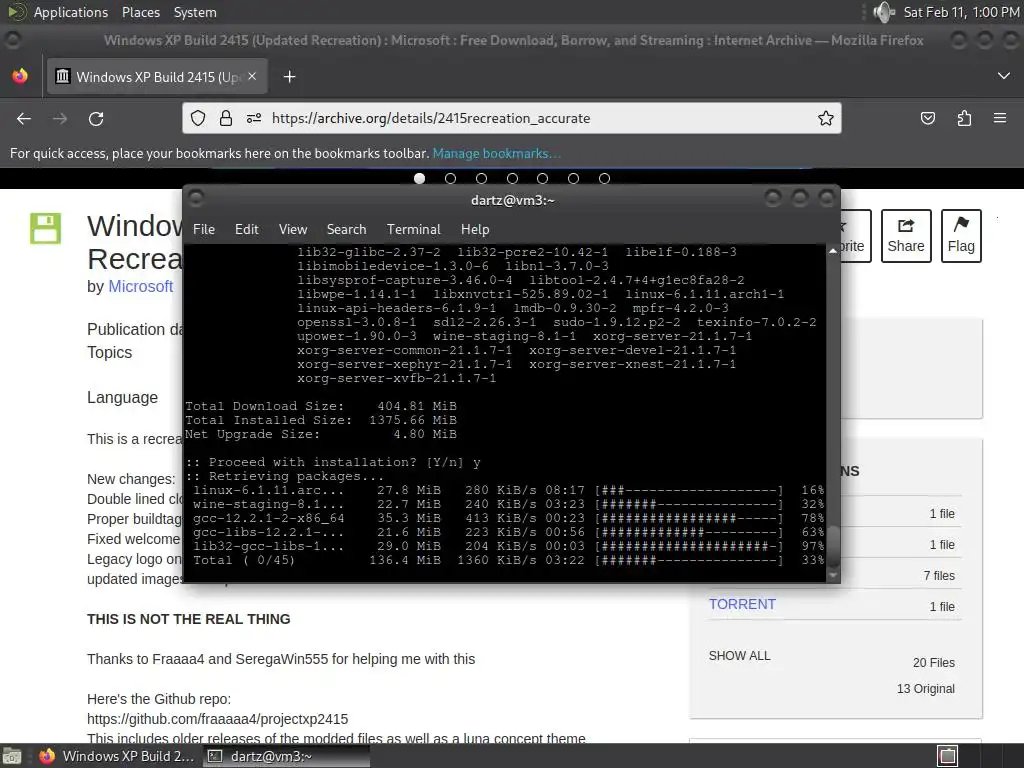Open the Firefox extensions icon
1024x768 pixels.
click(964, 118)
